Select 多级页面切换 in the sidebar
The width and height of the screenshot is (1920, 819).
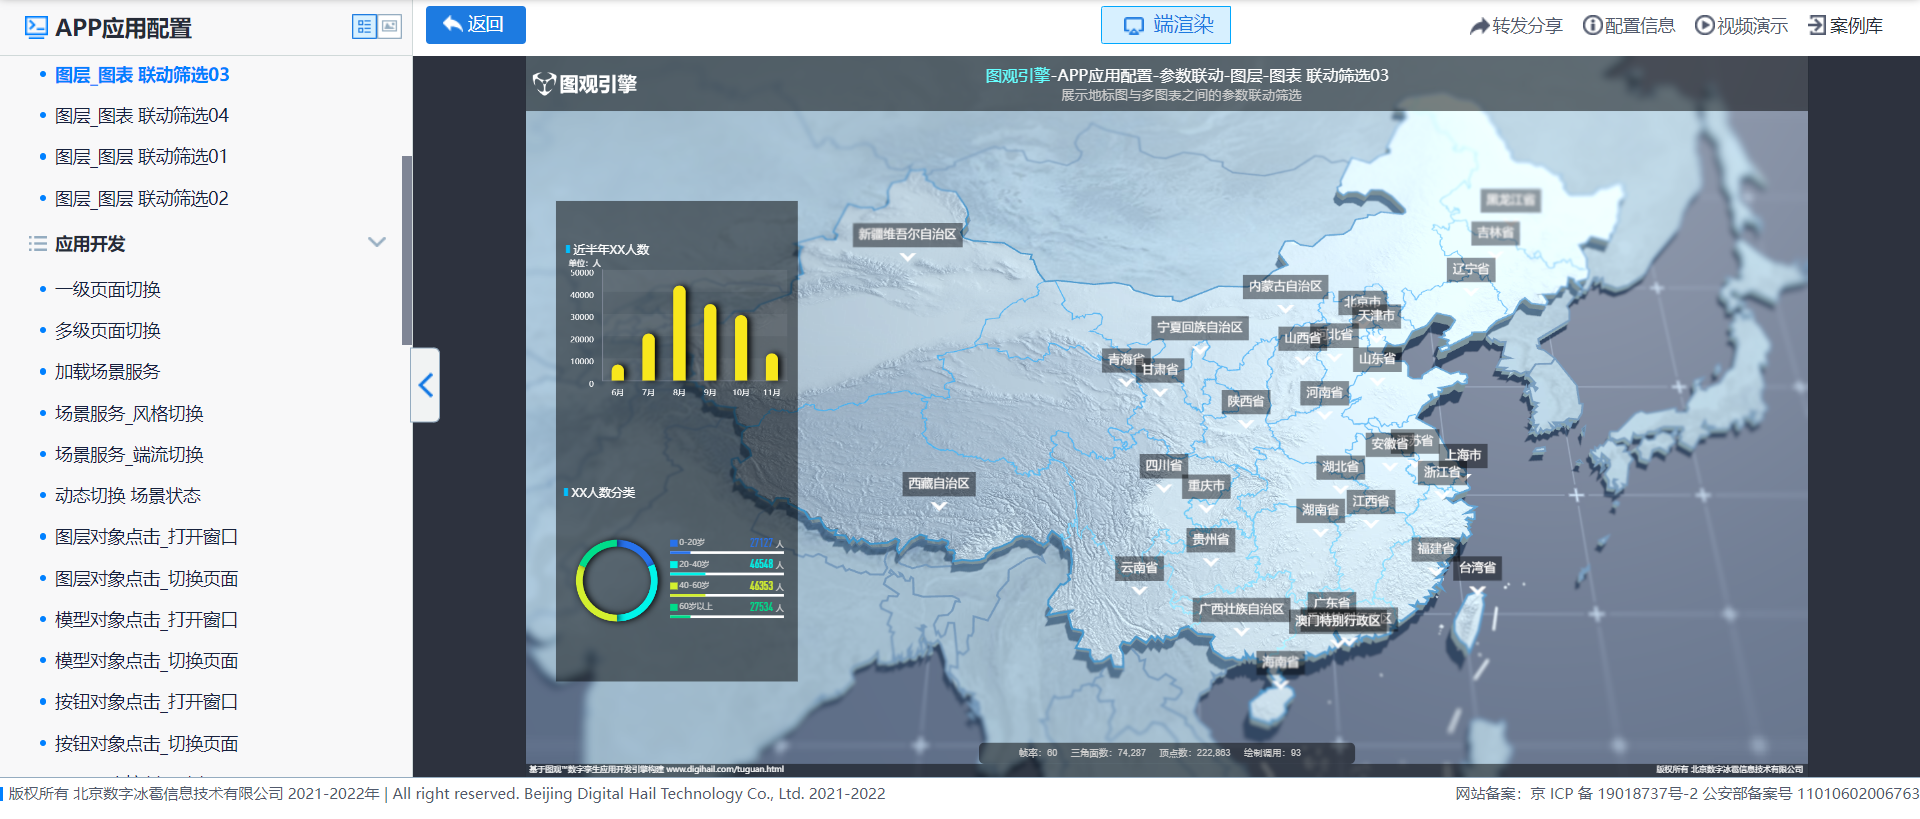(107, 331)
